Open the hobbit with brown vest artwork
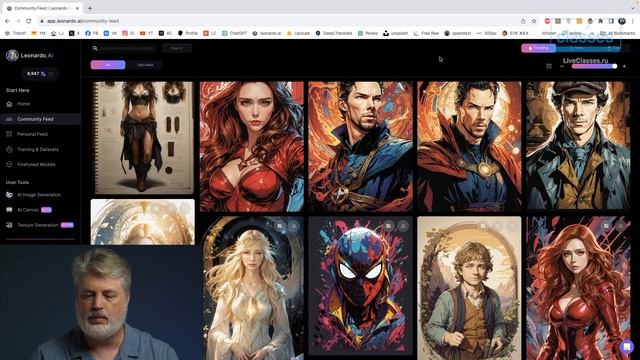The image size is (640, 360). (x=469, y=288)
